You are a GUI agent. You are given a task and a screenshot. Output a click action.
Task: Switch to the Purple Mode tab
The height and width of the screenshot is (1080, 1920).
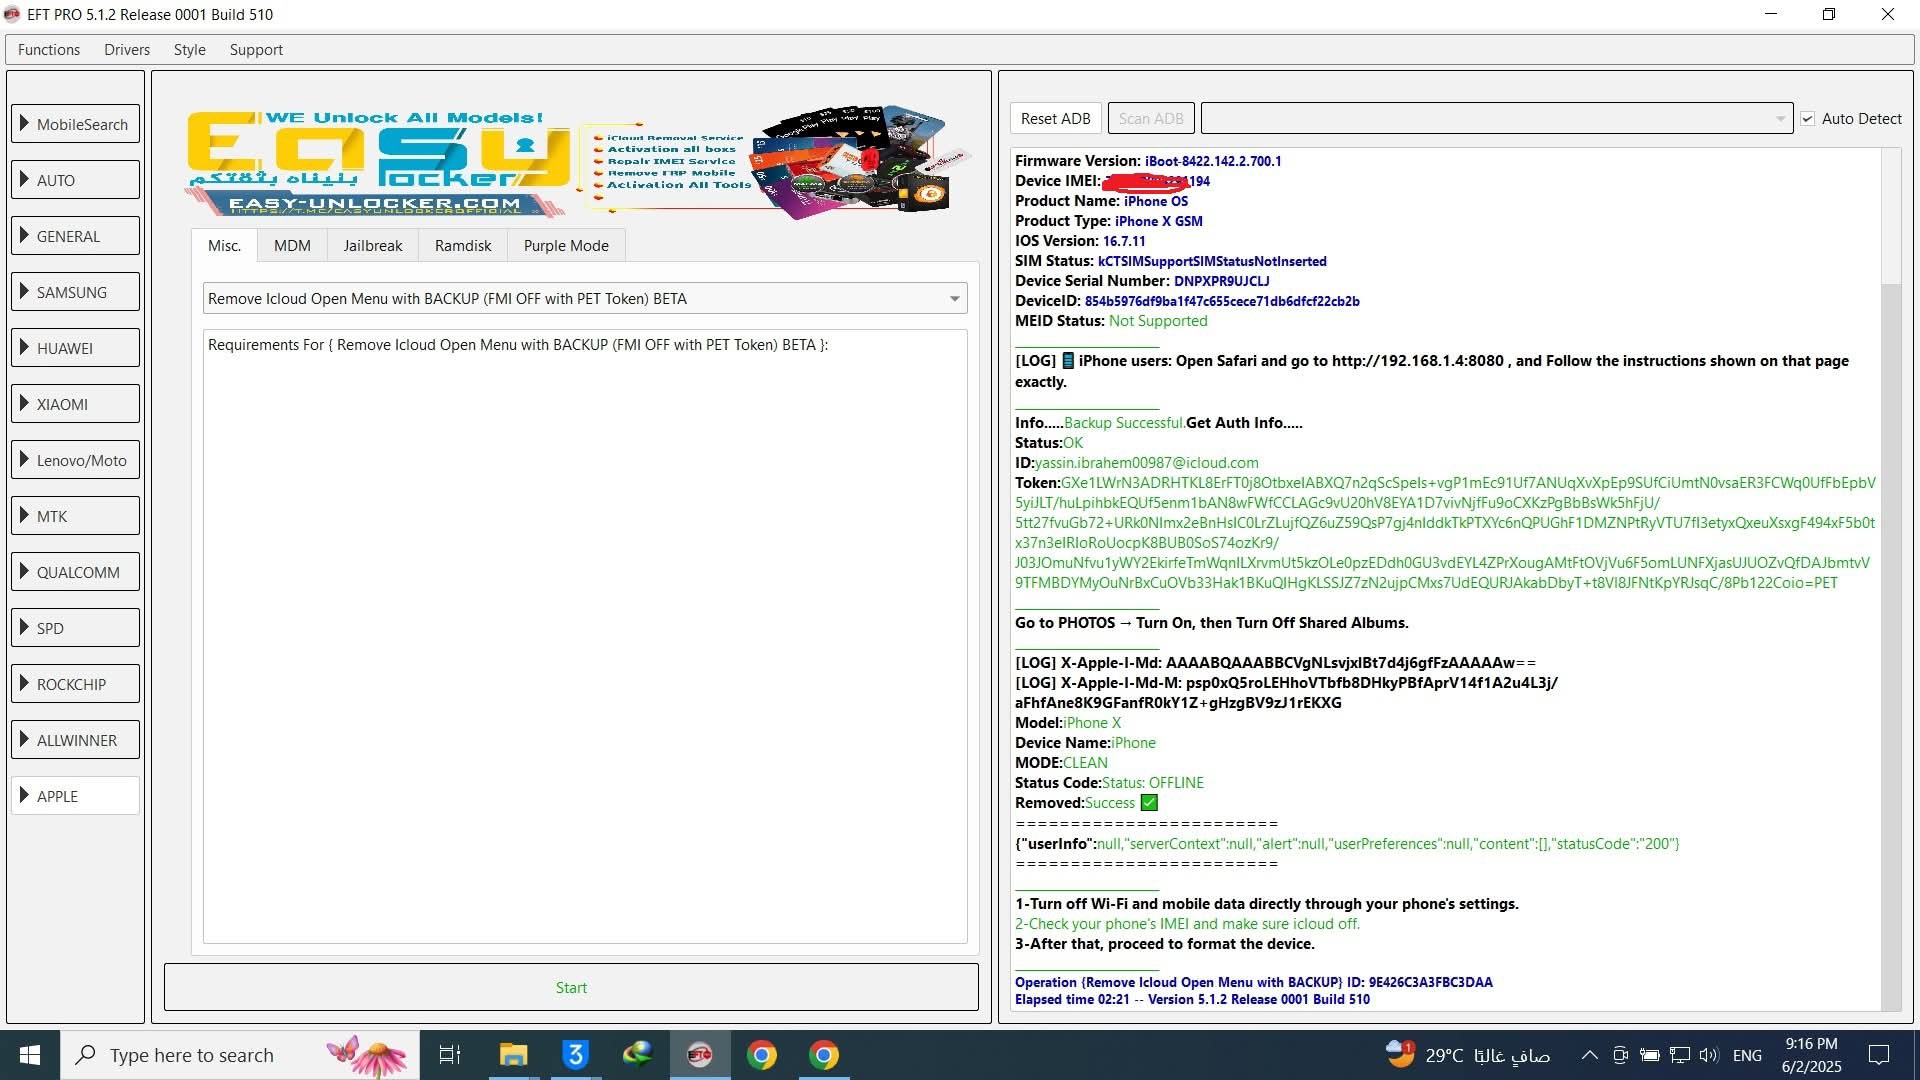click(x=566, y=245)
